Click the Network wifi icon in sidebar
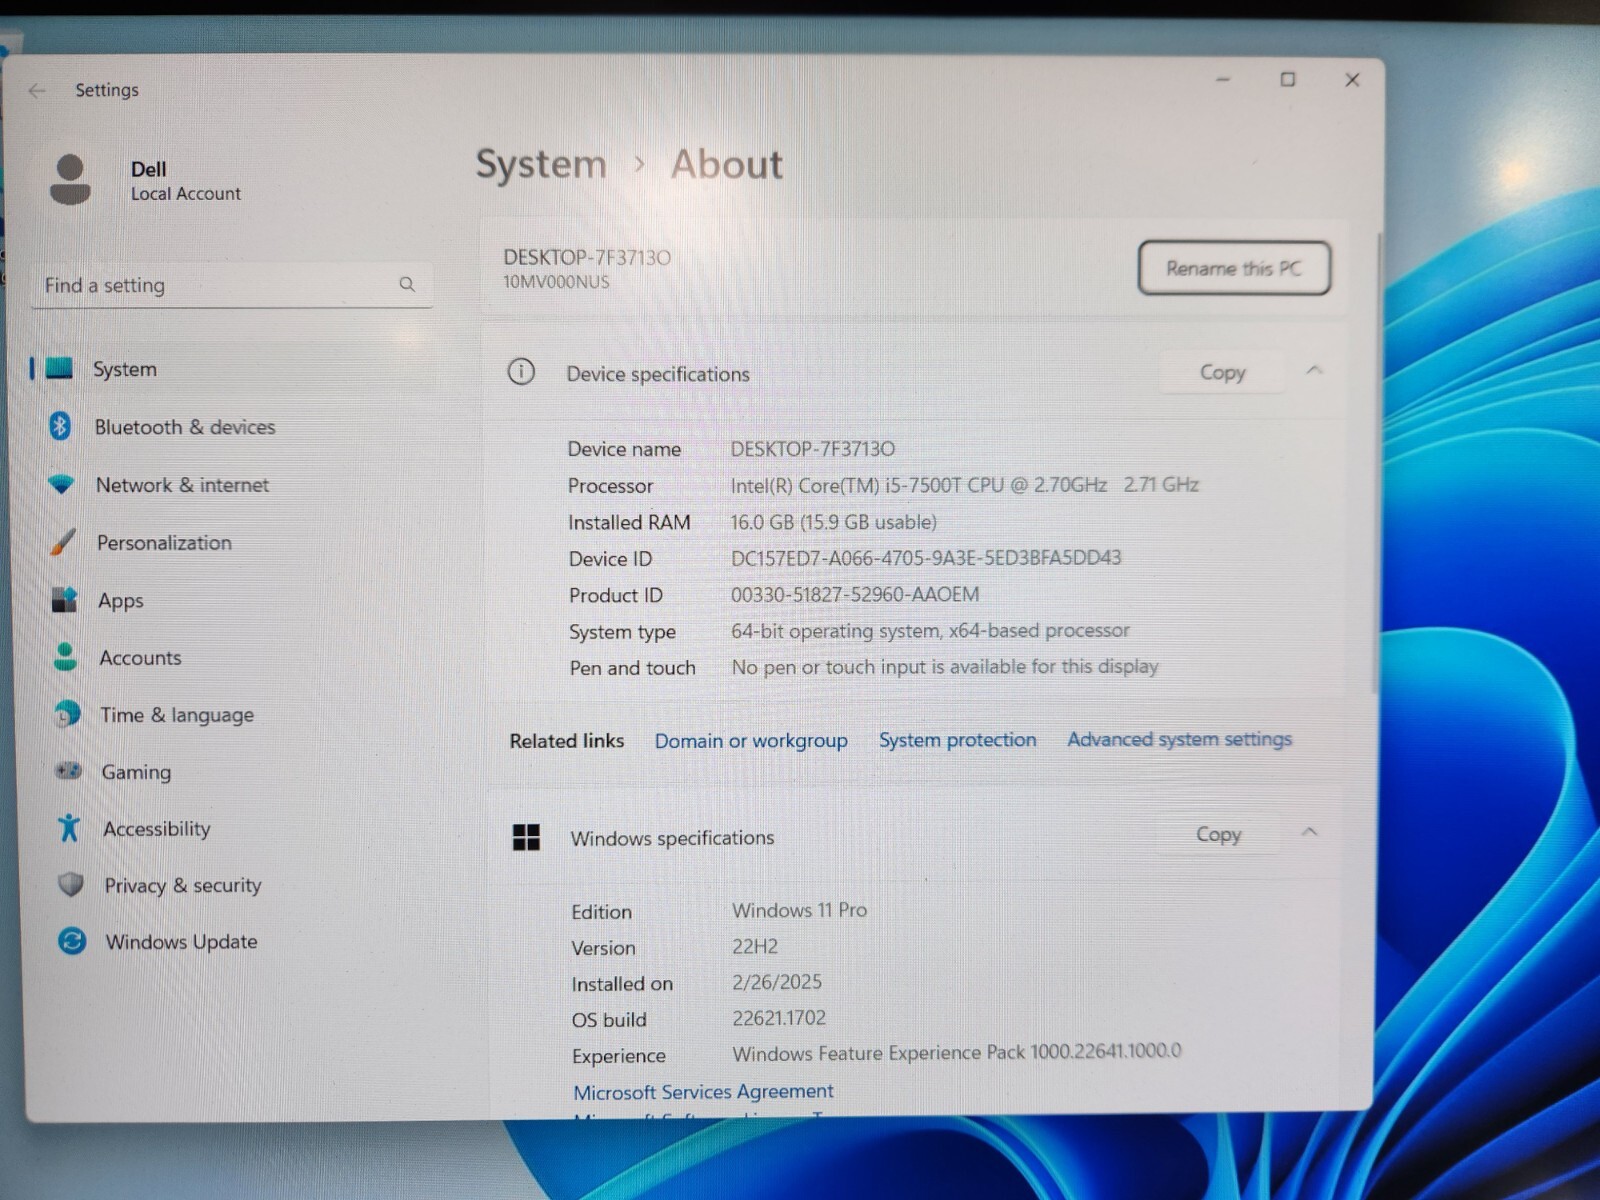Screen dimensions: 1600x1200 pos(61,485)
